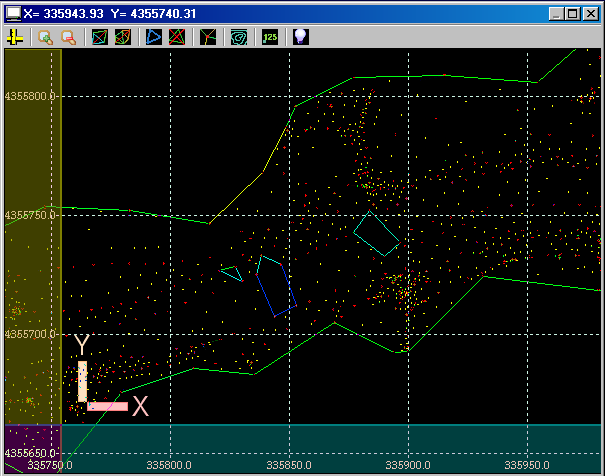Close the coordinate viewer window
The width and height of the screenshot is (605, 476).
coord(591,14)
